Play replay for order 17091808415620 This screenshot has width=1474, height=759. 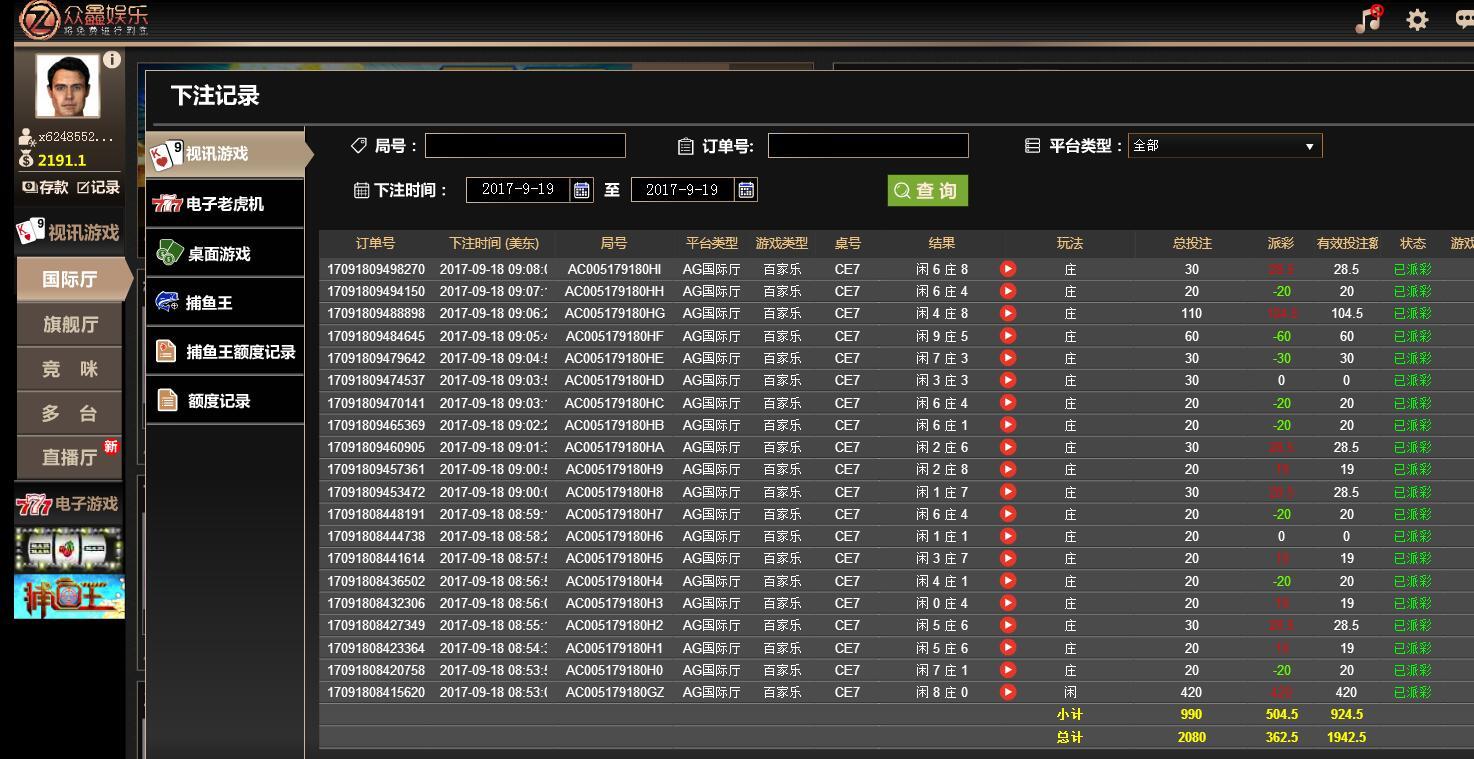[1008, 692]
